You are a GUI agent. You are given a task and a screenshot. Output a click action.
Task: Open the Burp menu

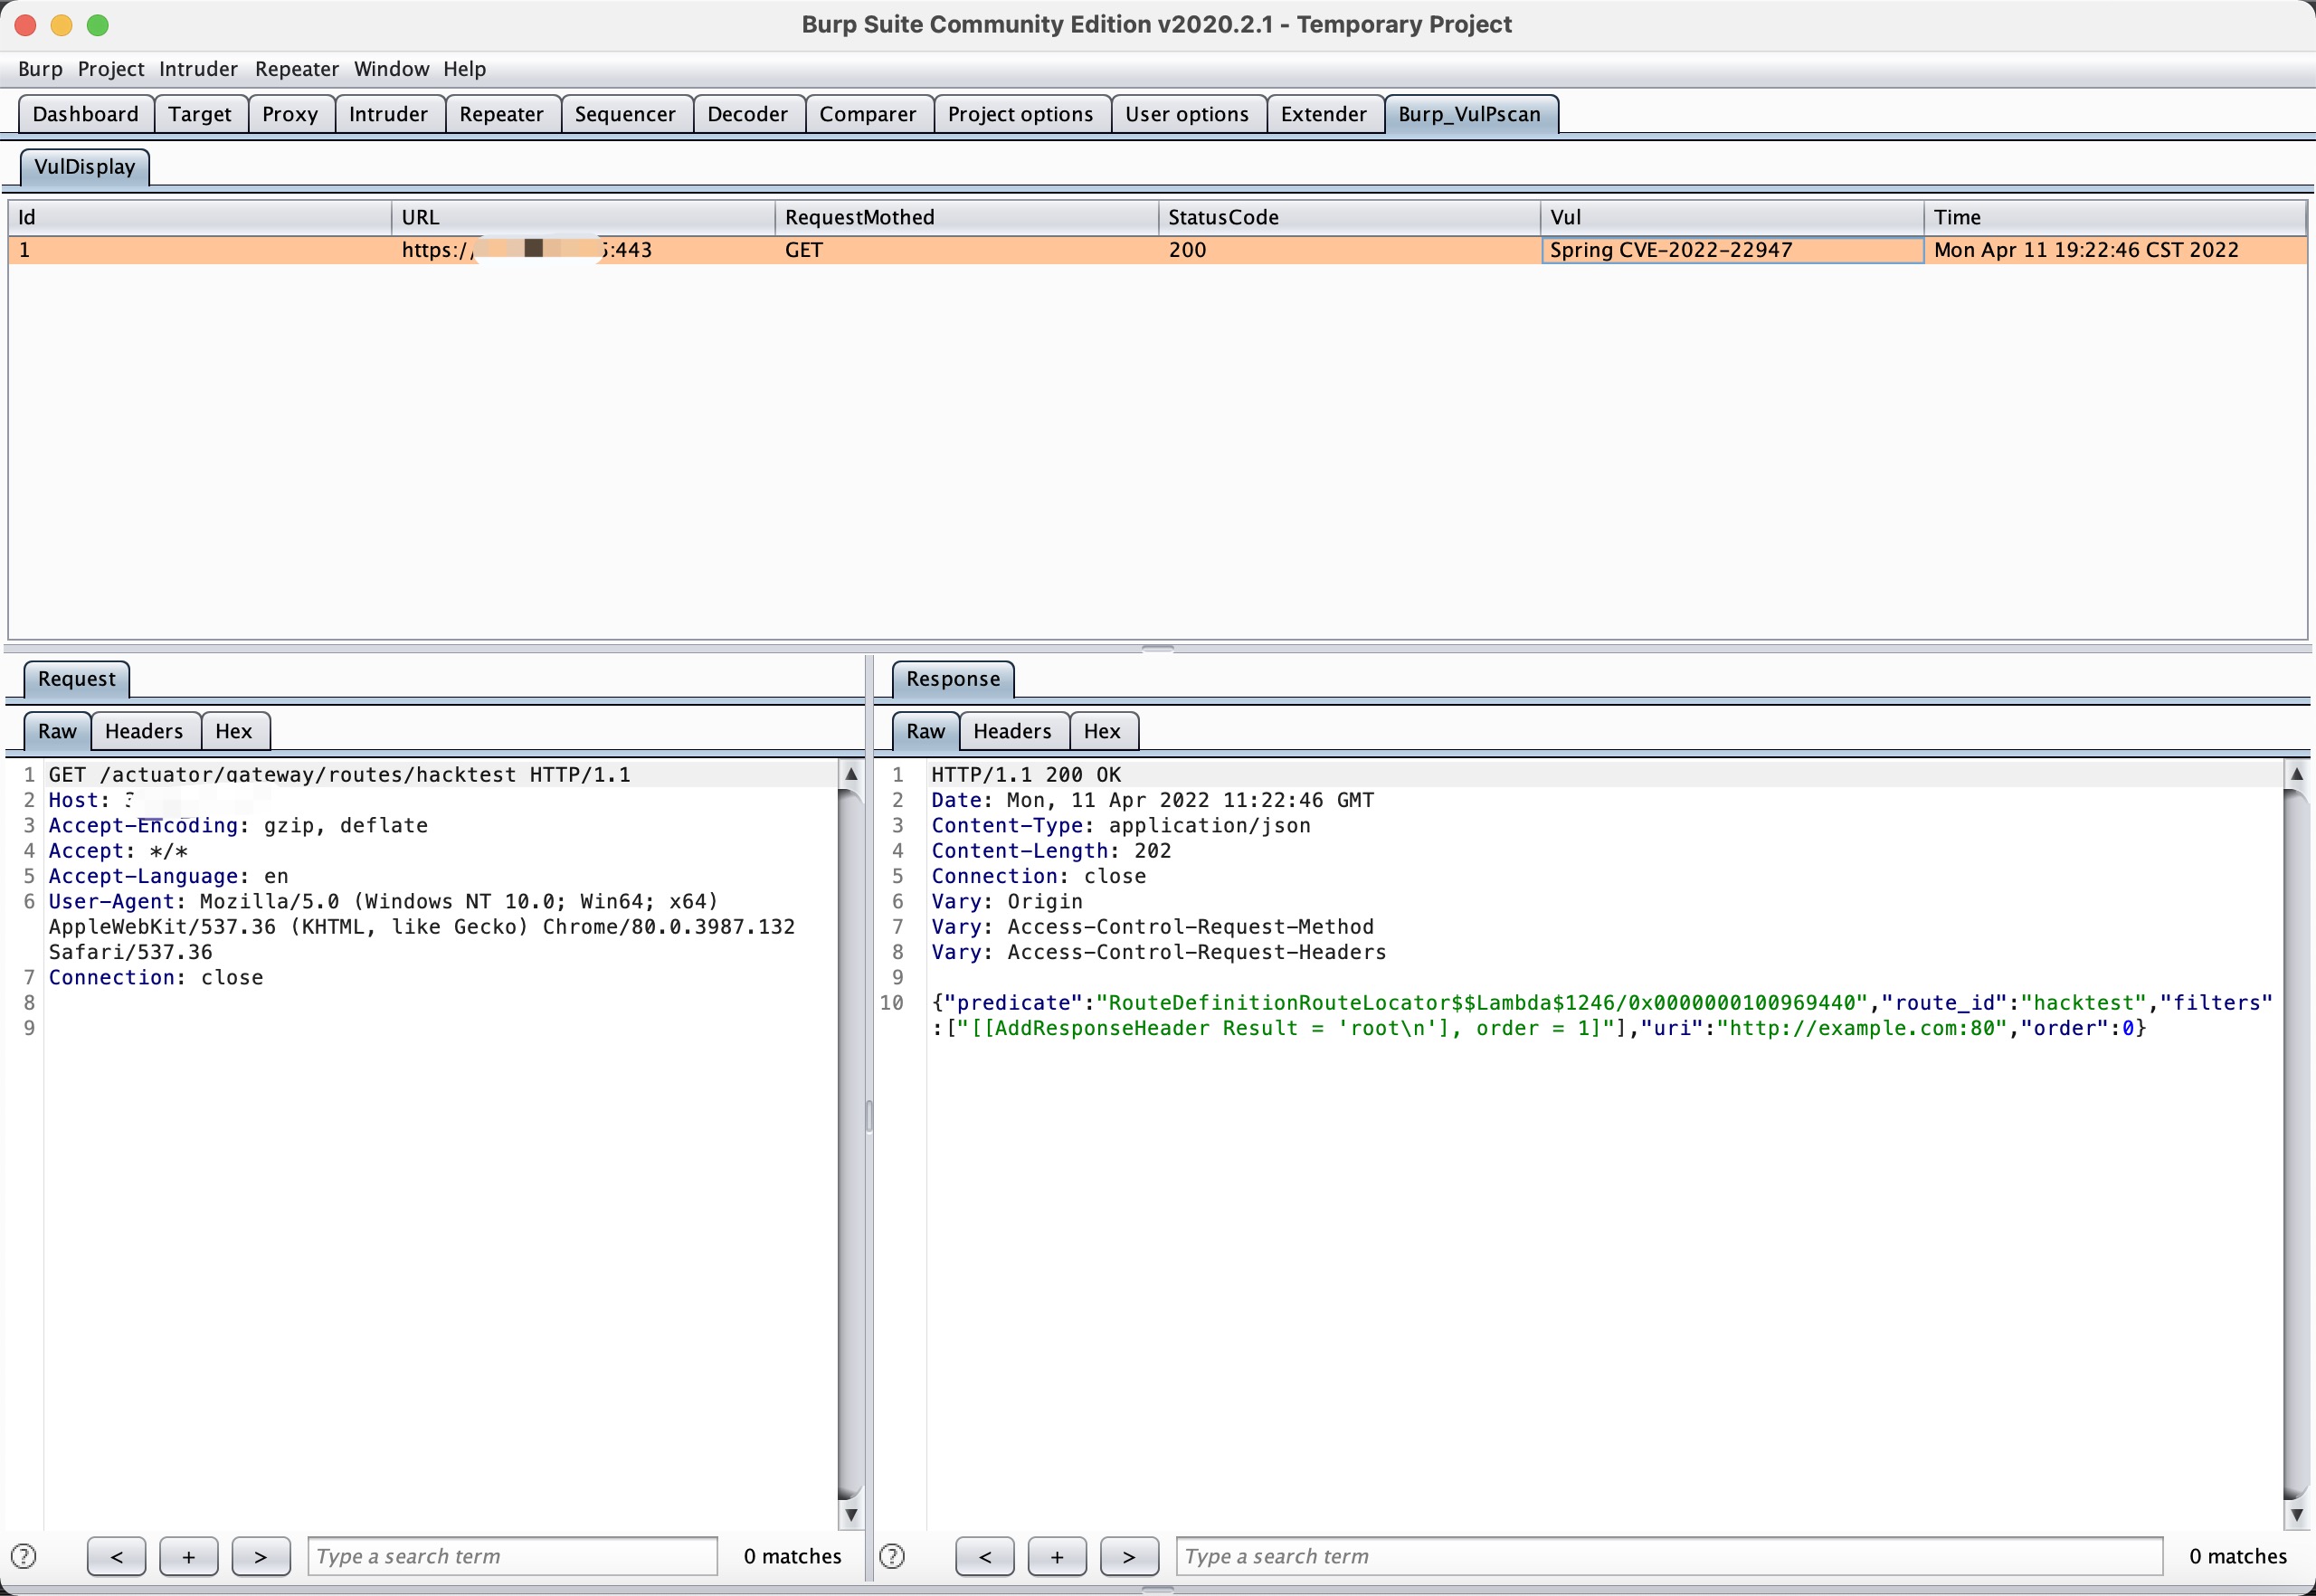point(40,69)
